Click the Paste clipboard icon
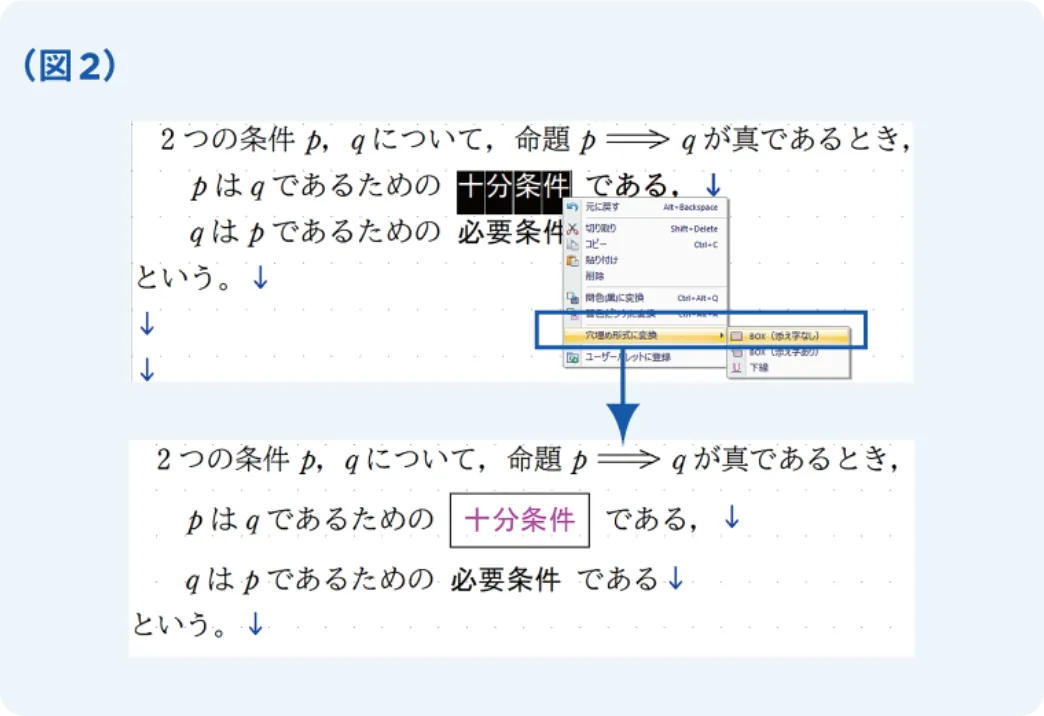This screenshot has width=1044, height=716. pos(572,258)
